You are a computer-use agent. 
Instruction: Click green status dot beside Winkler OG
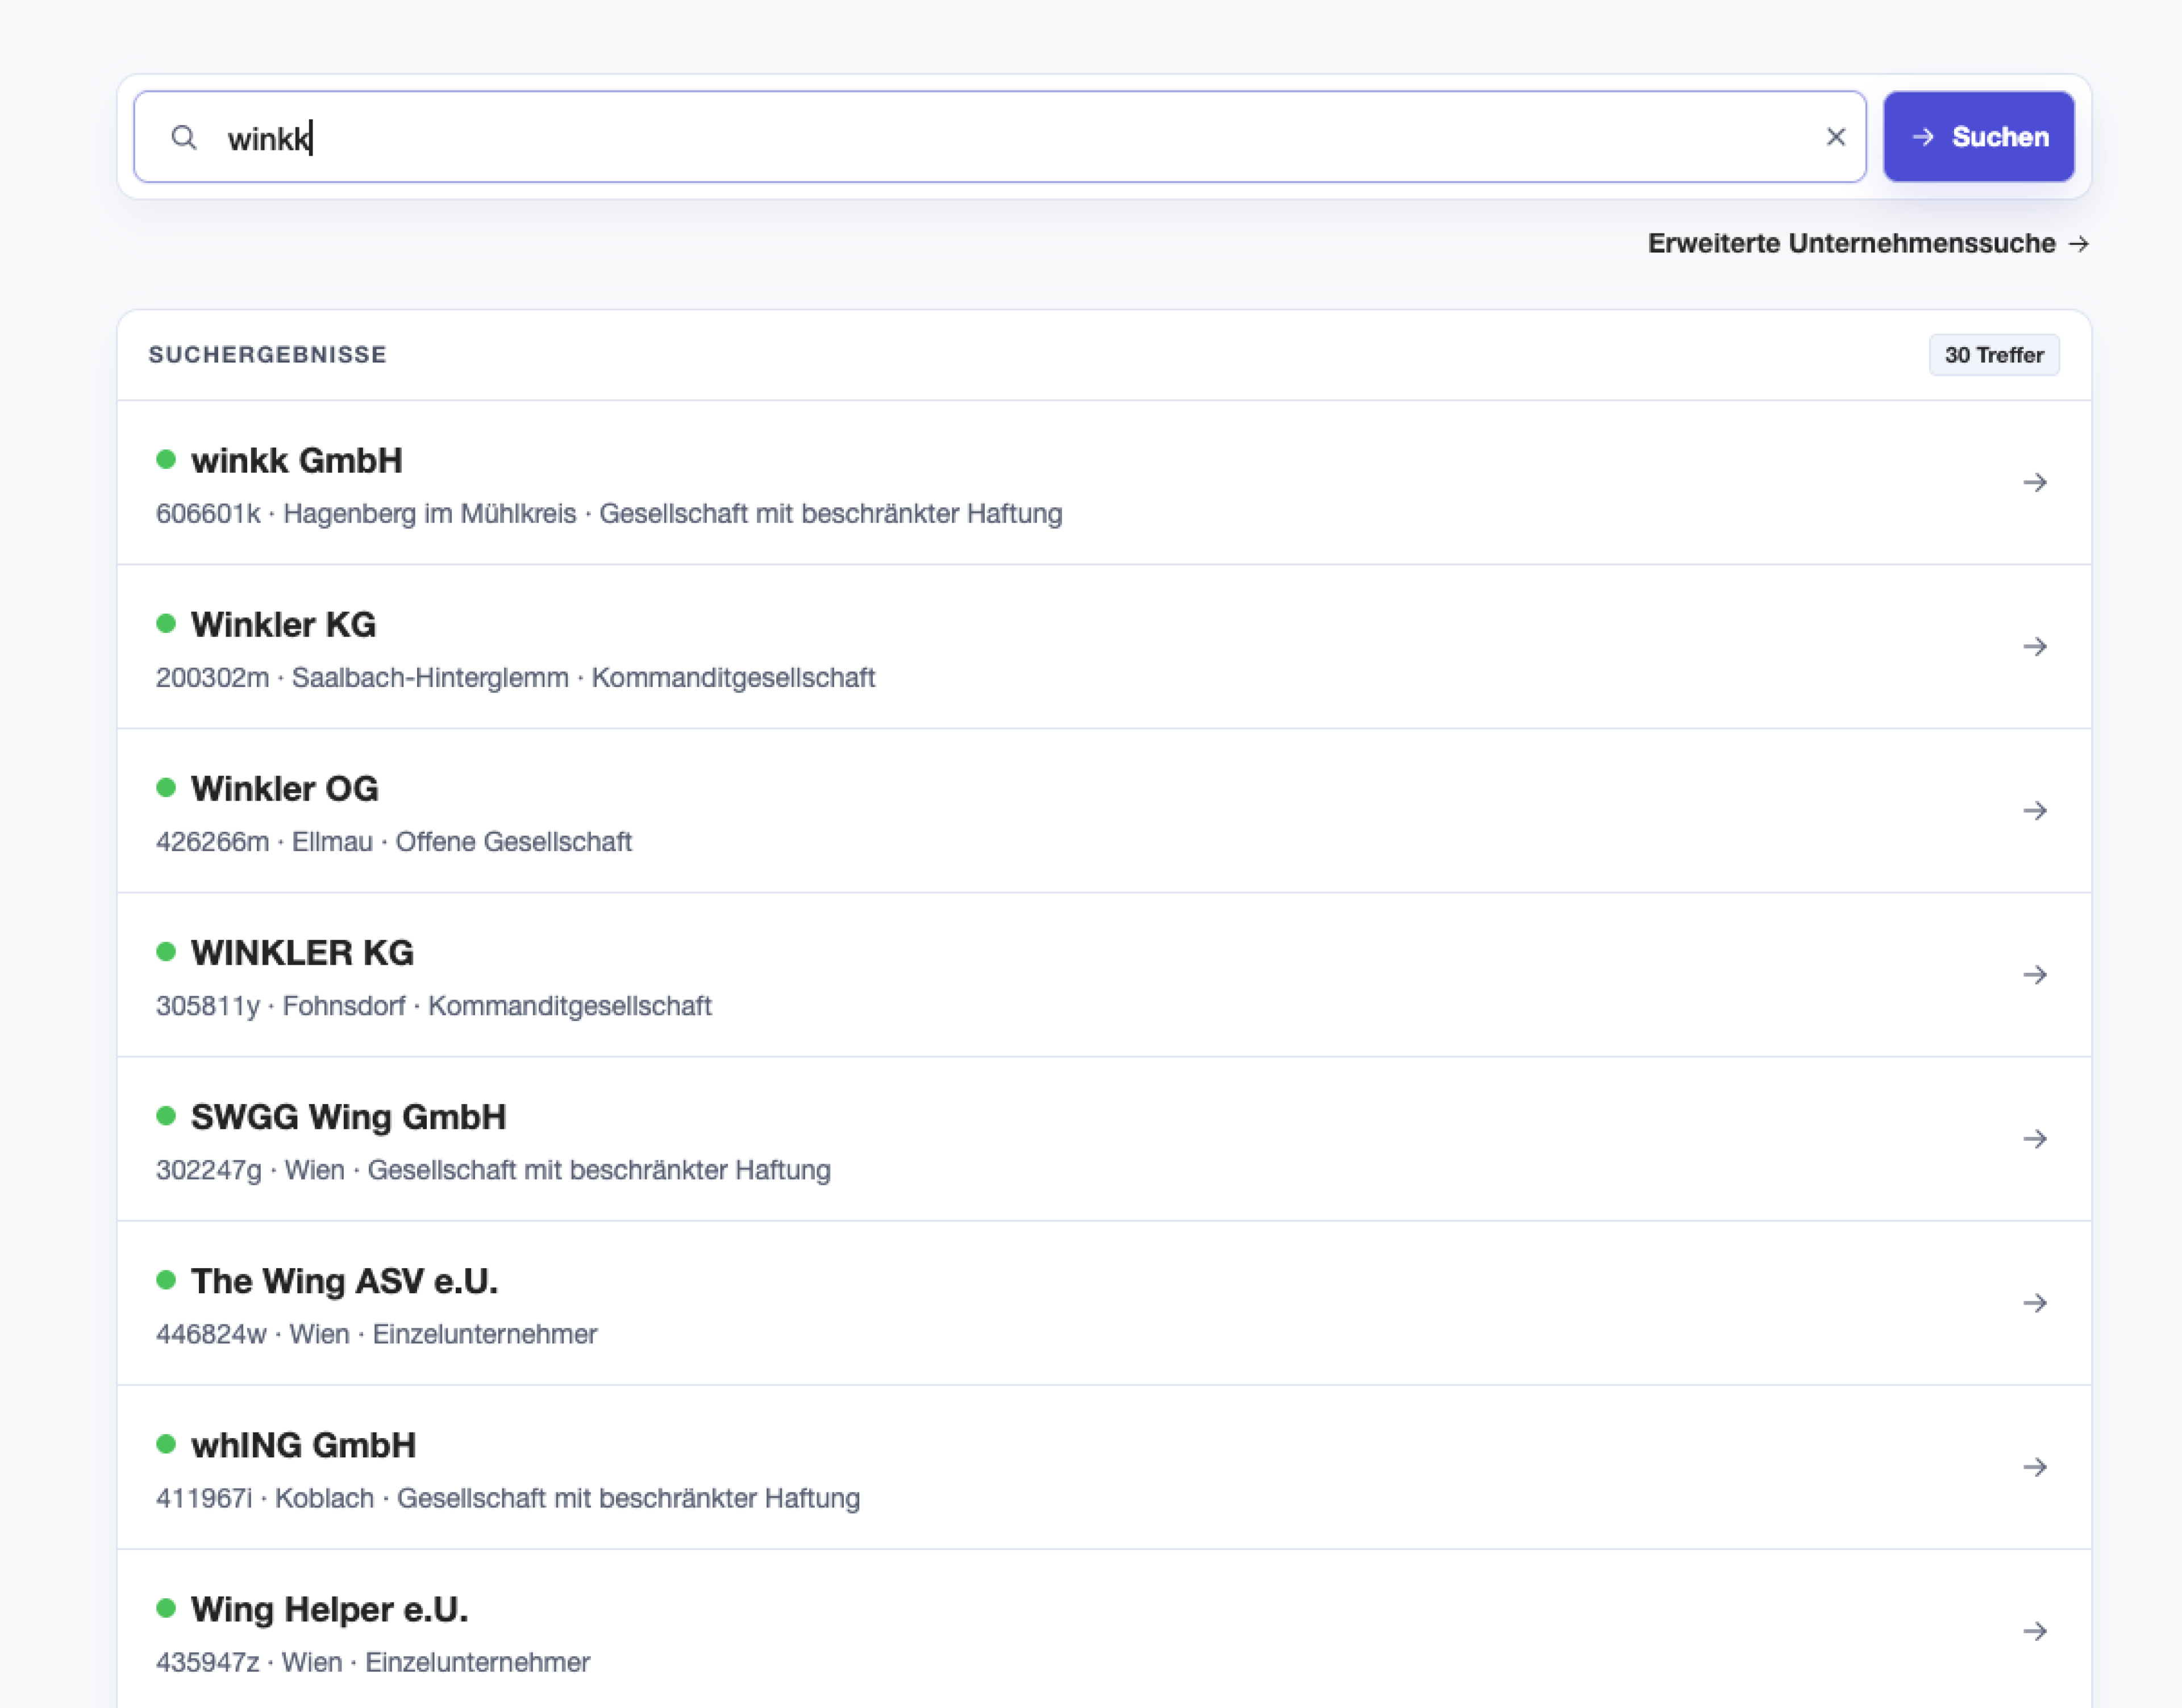[x=166, y=788]
